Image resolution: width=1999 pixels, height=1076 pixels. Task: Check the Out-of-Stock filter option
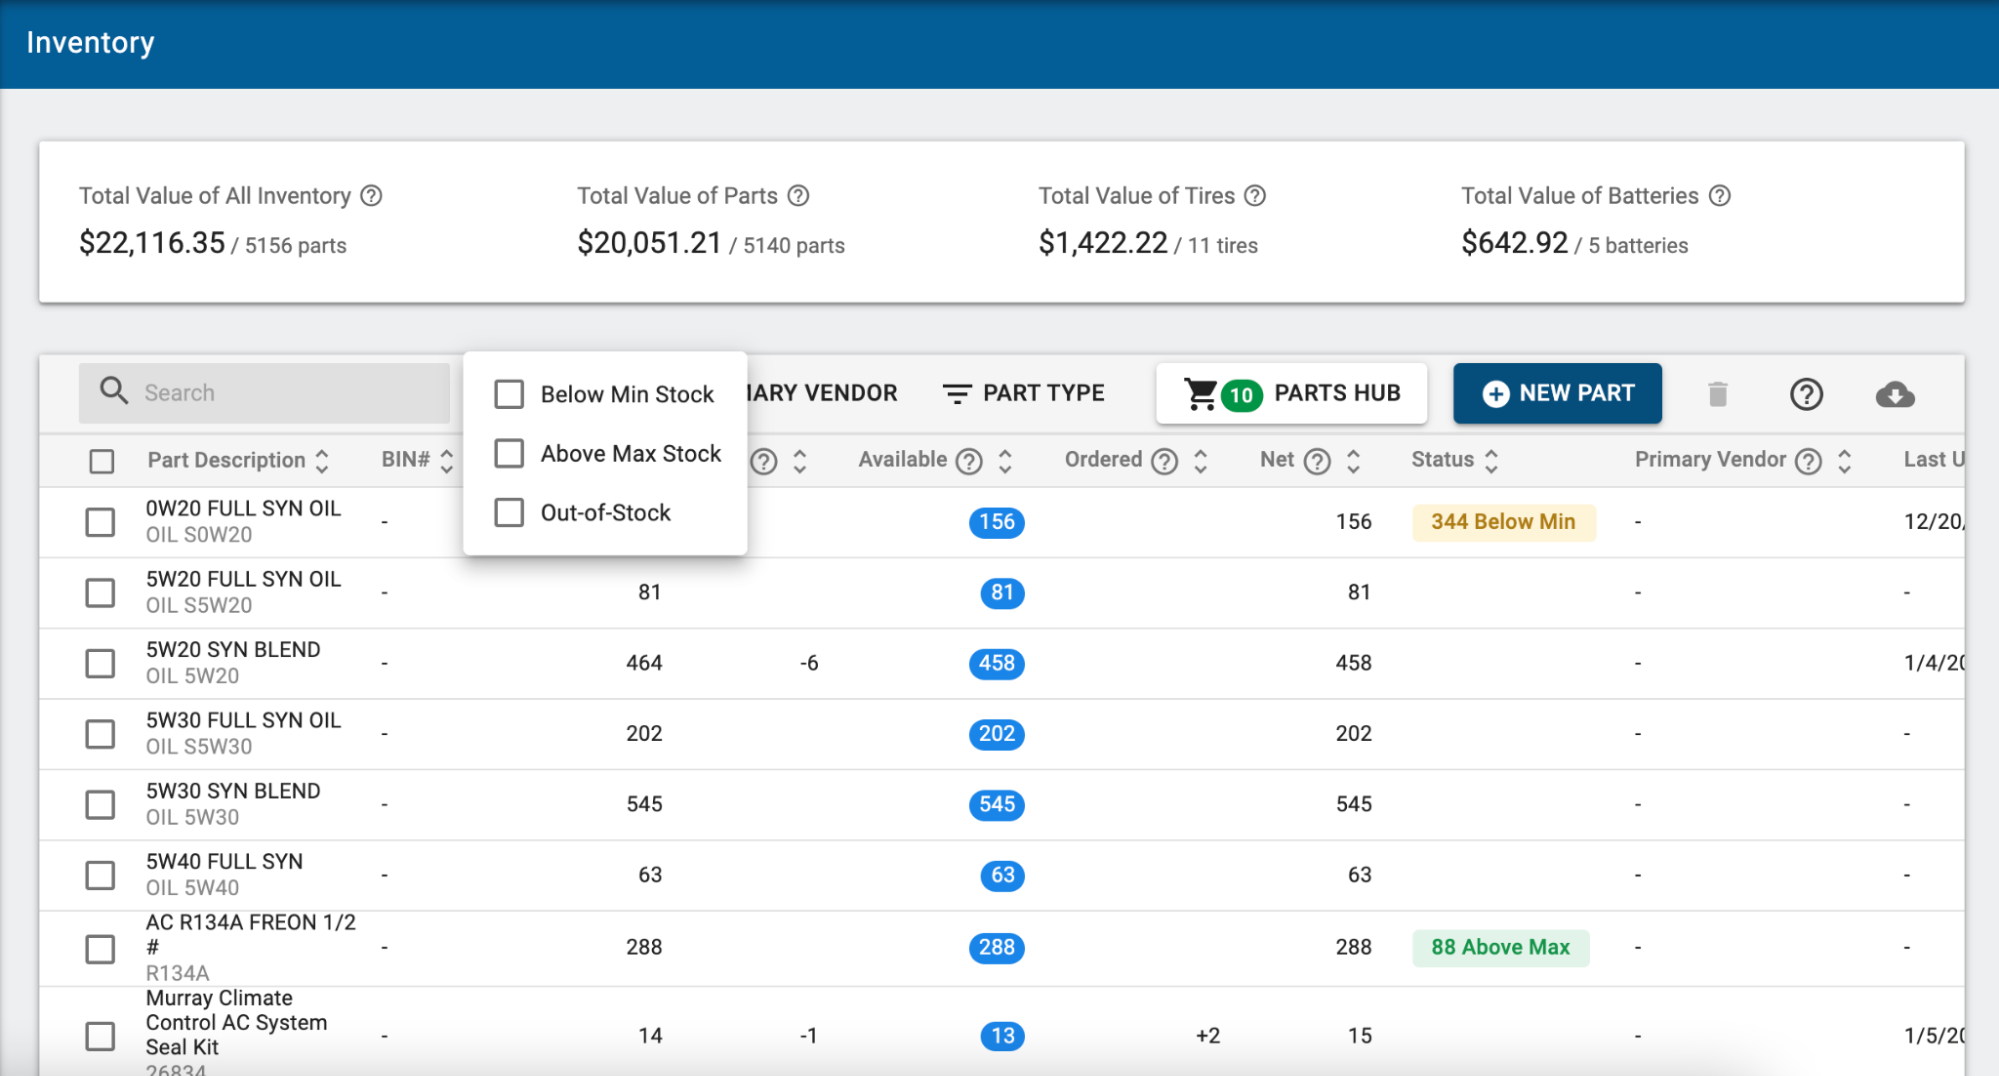point(509,512)
